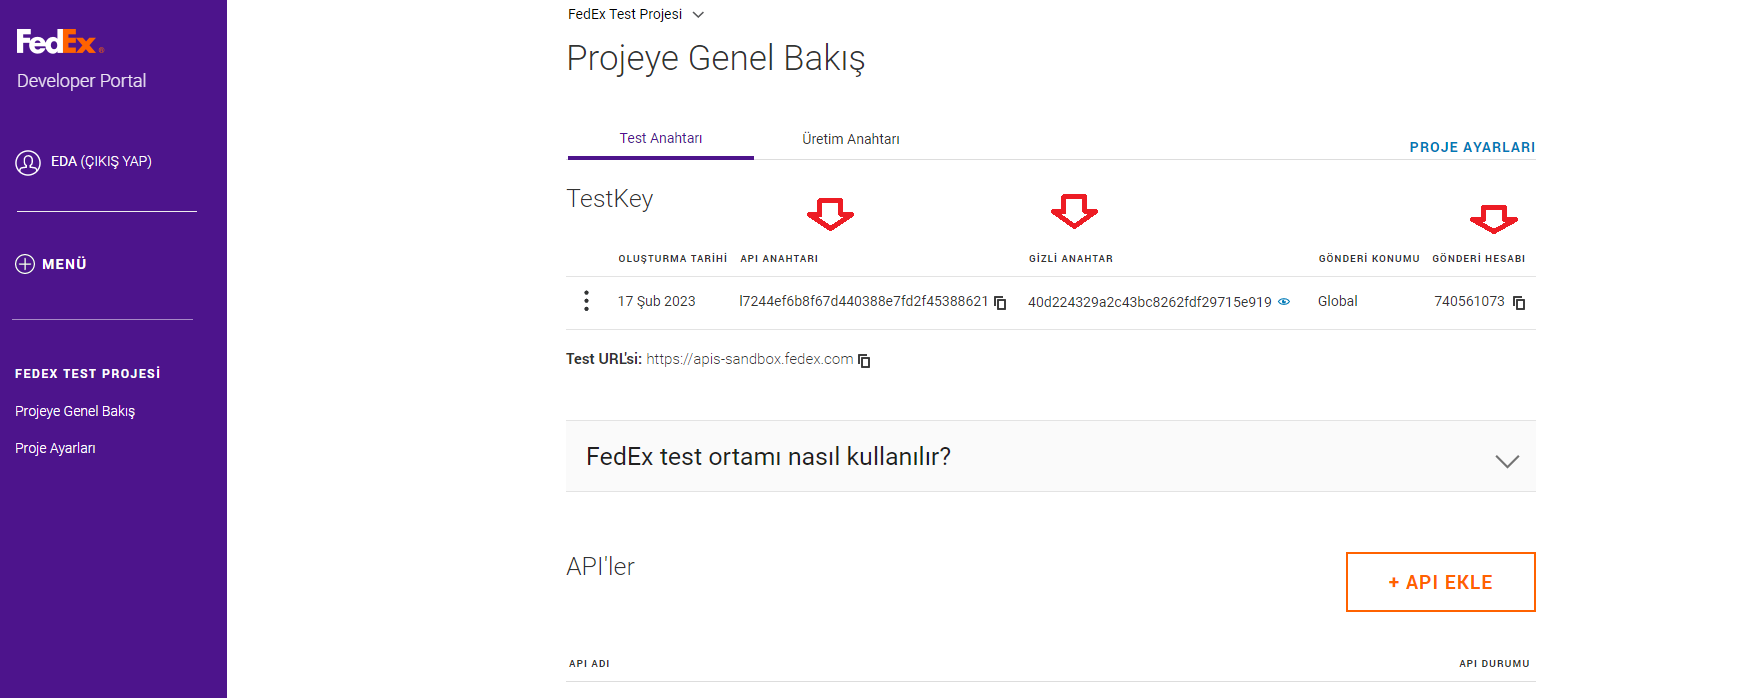Open Proje Ayarları in the sidebar
The height and width of the screenshot is (698, 1741).
tap(55, 448)
